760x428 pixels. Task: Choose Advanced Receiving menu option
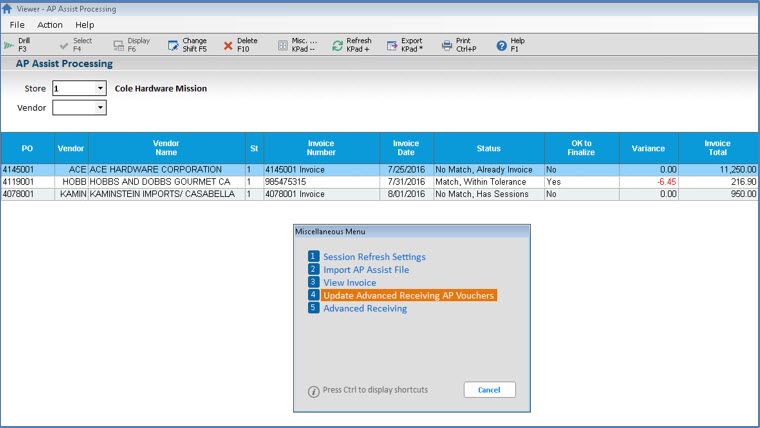[x=364, y=309]
